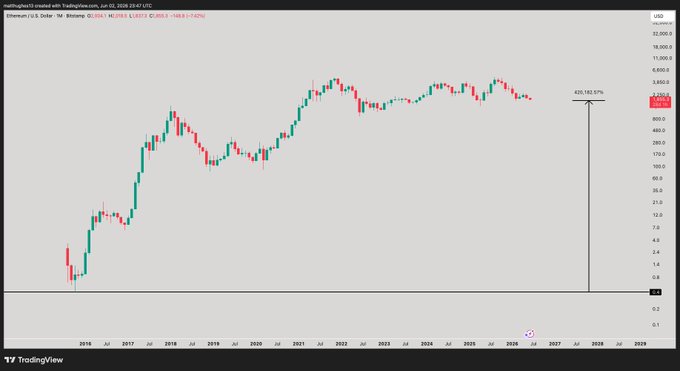Click the 2024 time axis label

coord(427,344)
